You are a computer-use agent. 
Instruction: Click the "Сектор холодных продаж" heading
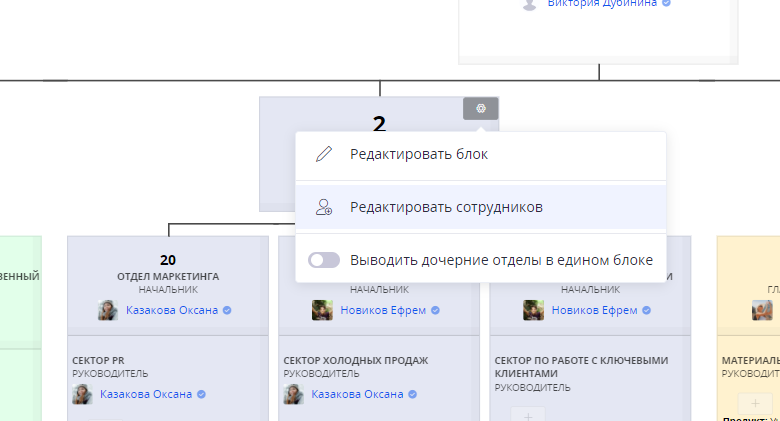coord(356,360)
